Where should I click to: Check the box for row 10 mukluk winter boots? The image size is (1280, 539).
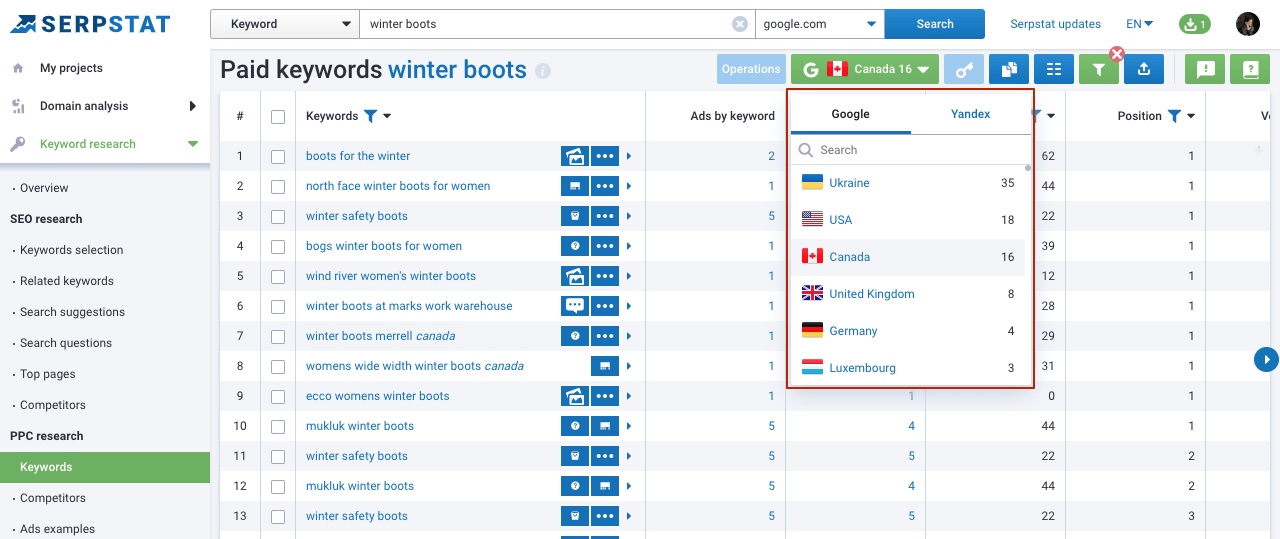tap(278, 427)
